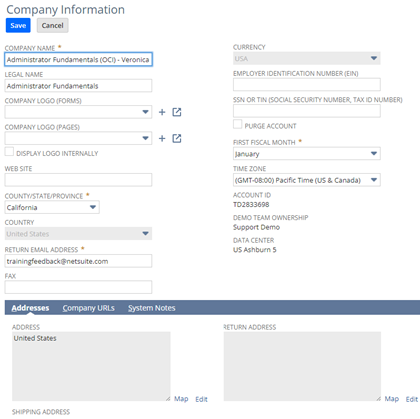This screenshot has height=419, width=420.
Task: Enable Display Logo Internally checkbox
Action: pos(9,151)
